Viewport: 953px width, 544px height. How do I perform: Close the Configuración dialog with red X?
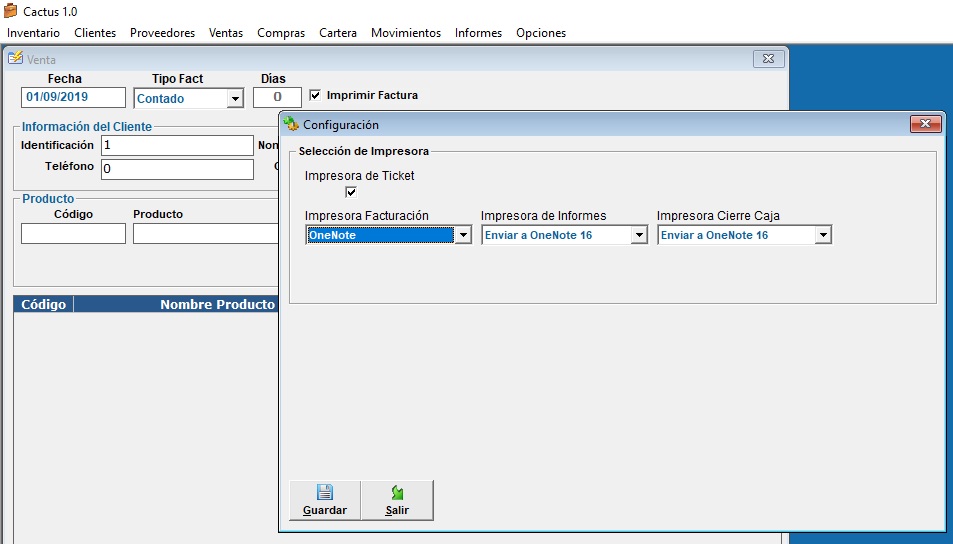[x=926, y=124]
